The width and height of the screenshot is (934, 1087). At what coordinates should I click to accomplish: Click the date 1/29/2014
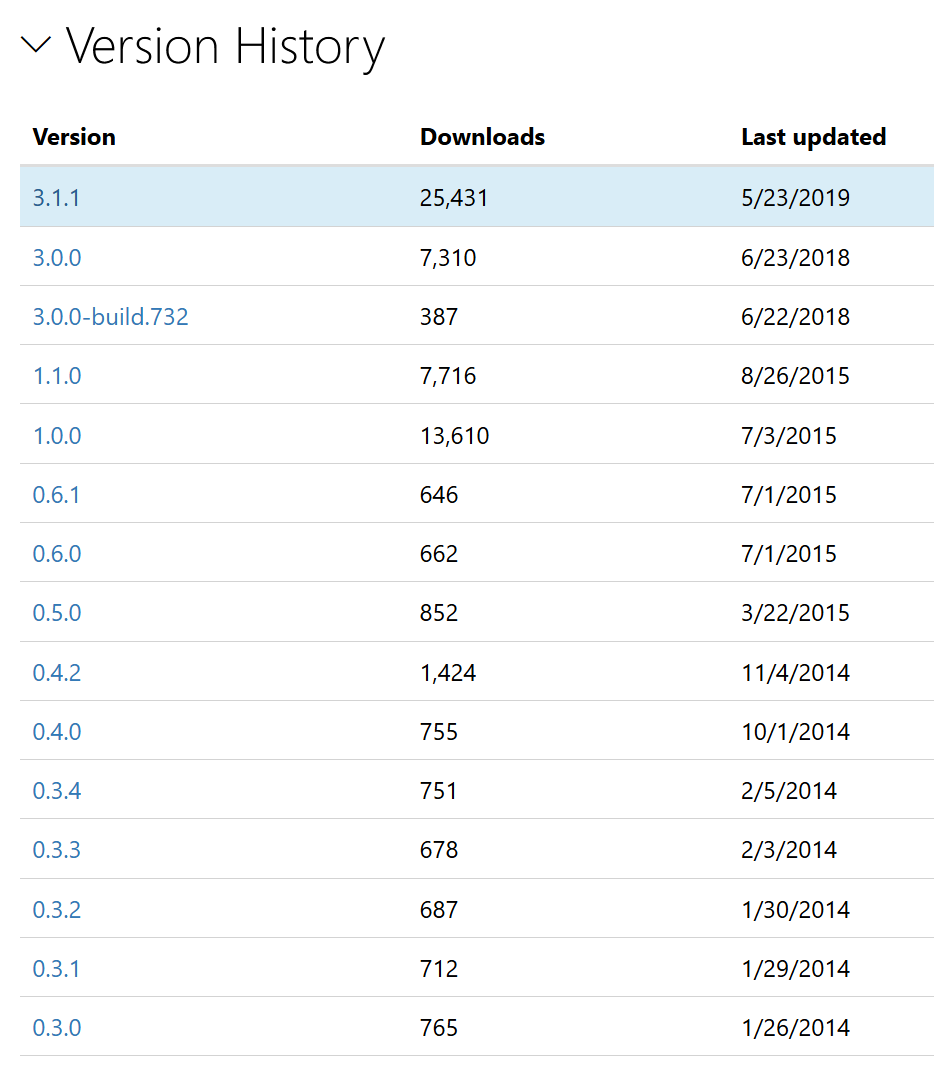796,969
